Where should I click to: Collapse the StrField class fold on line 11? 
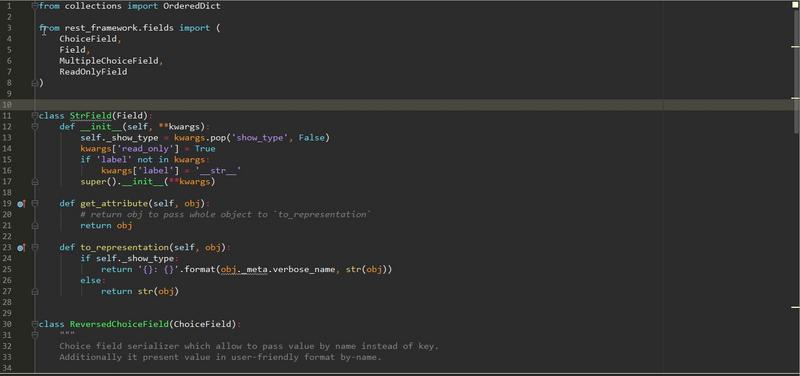pyautogui.click(x=35, y=116)
